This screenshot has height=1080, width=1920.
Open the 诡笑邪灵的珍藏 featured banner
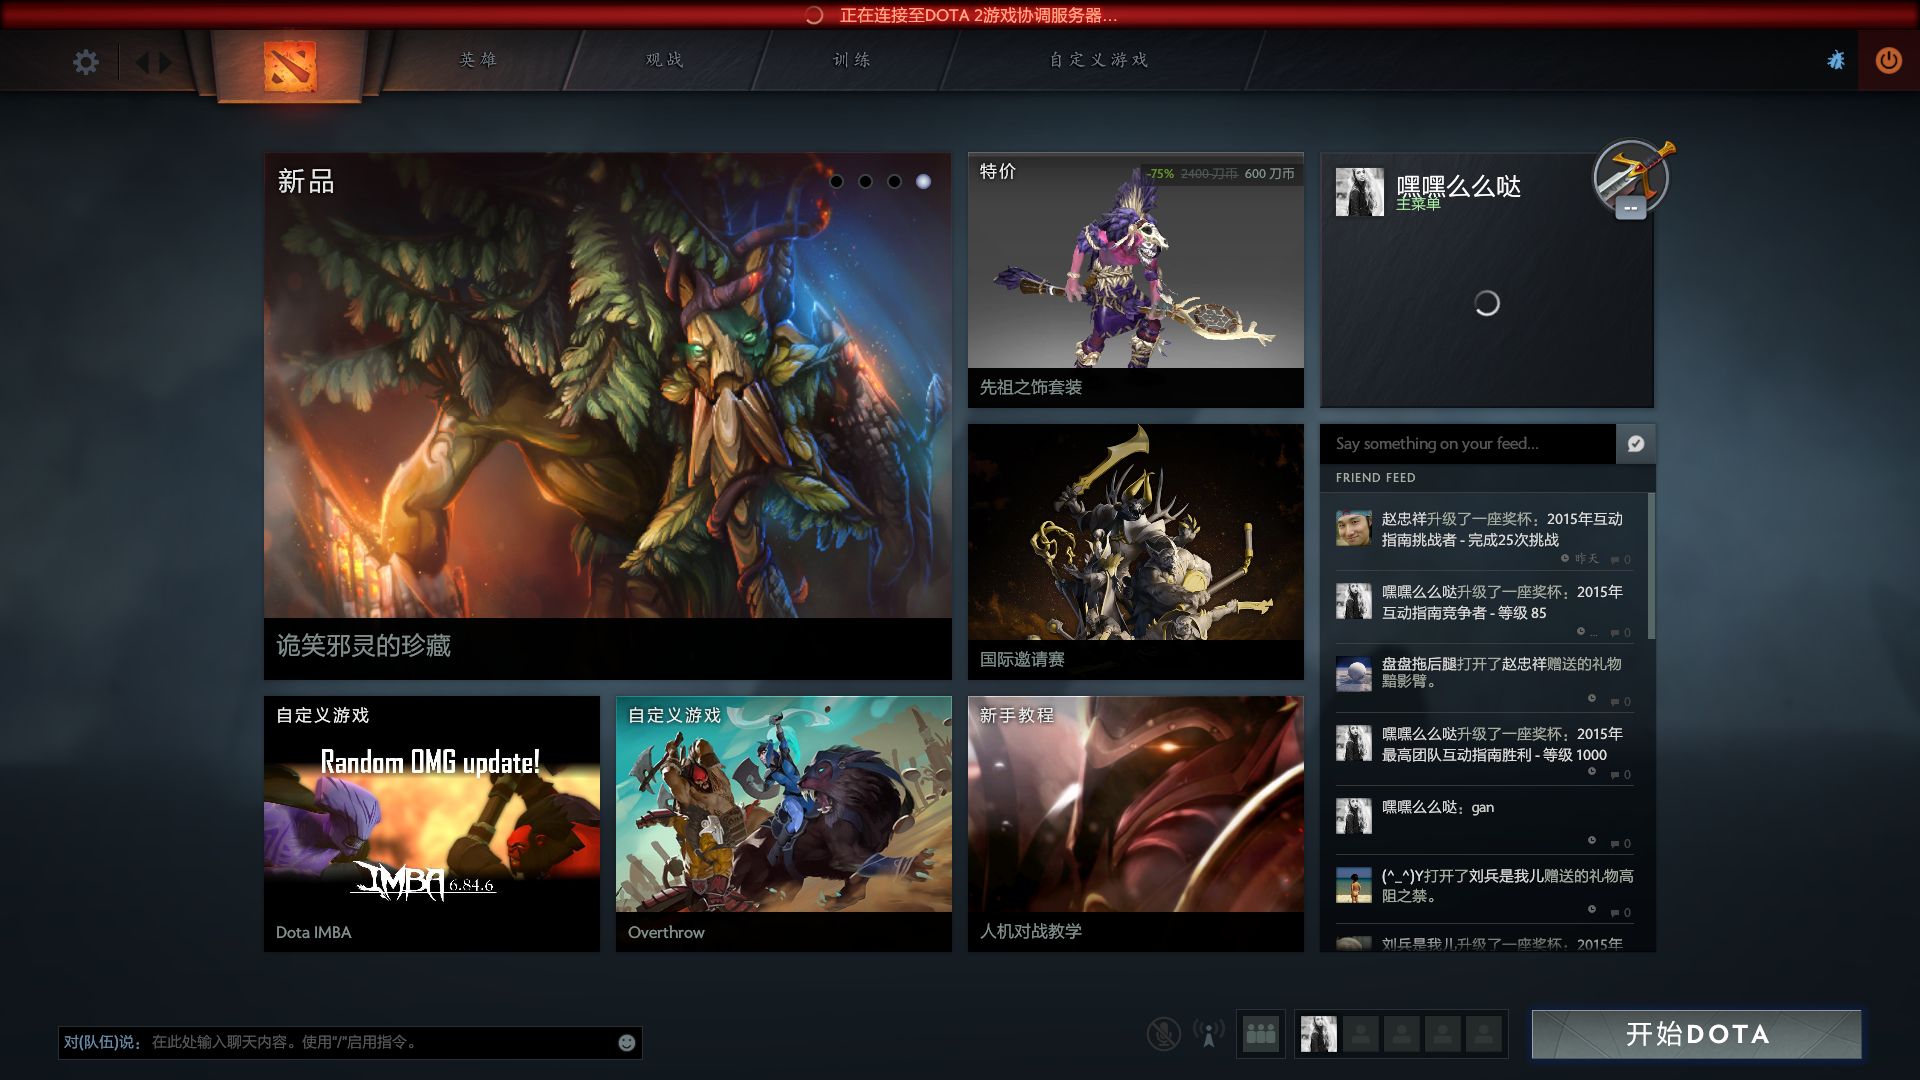[608, 416]
